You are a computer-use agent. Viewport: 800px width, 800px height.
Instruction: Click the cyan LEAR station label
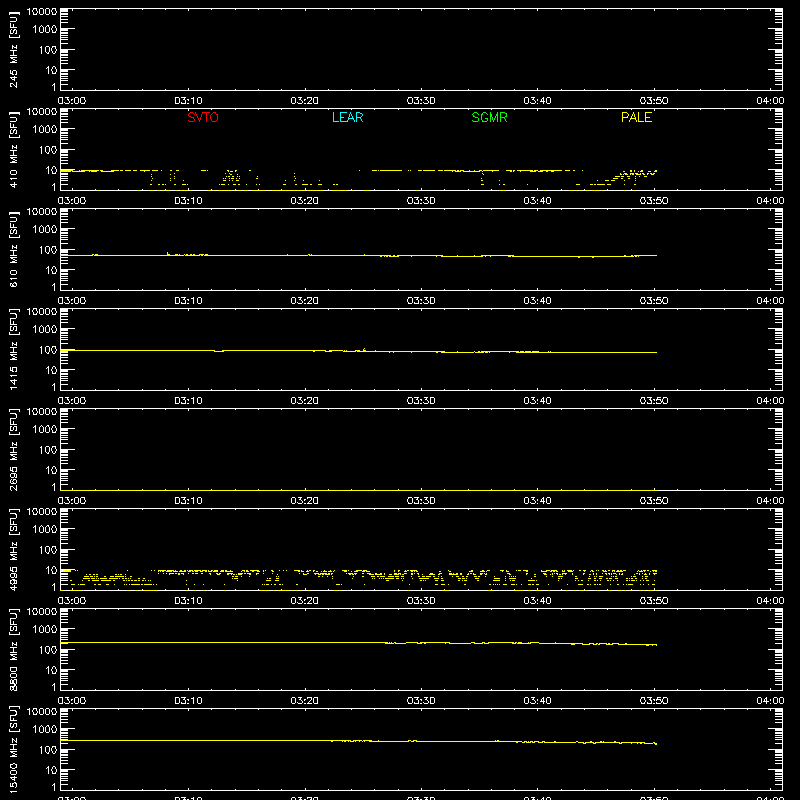pyautogui.click(x=347, y=117)
